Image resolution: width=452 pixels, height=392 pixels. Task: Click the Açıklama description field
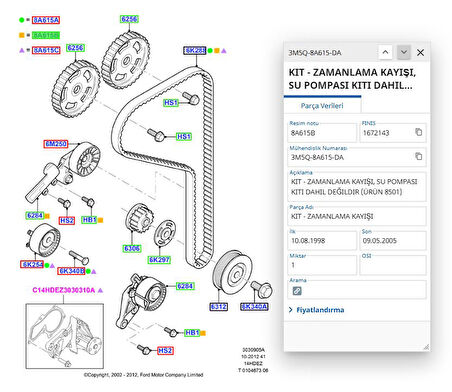point(357,187)
